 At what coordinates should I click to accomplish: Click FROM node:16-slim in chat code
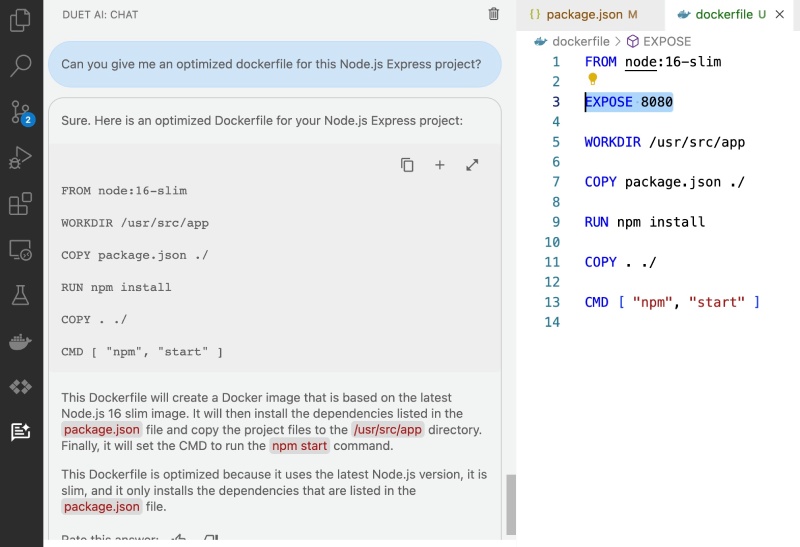tap(124, 191)
